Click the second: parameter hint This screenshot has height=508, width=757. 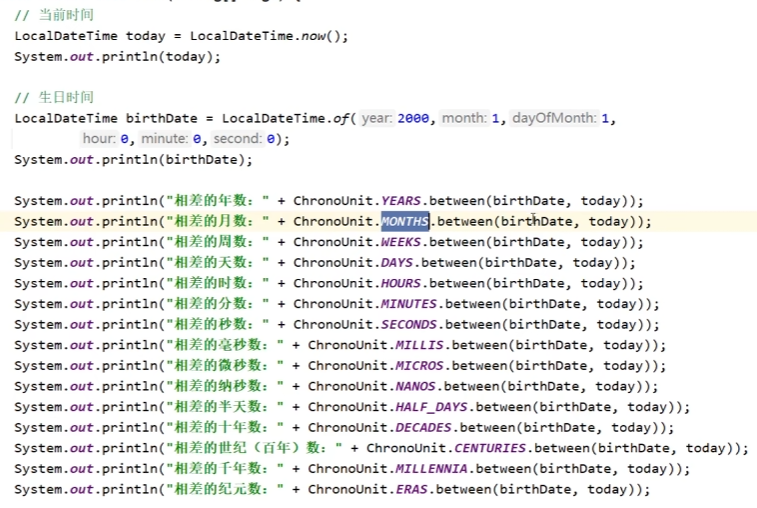(238, 139)
